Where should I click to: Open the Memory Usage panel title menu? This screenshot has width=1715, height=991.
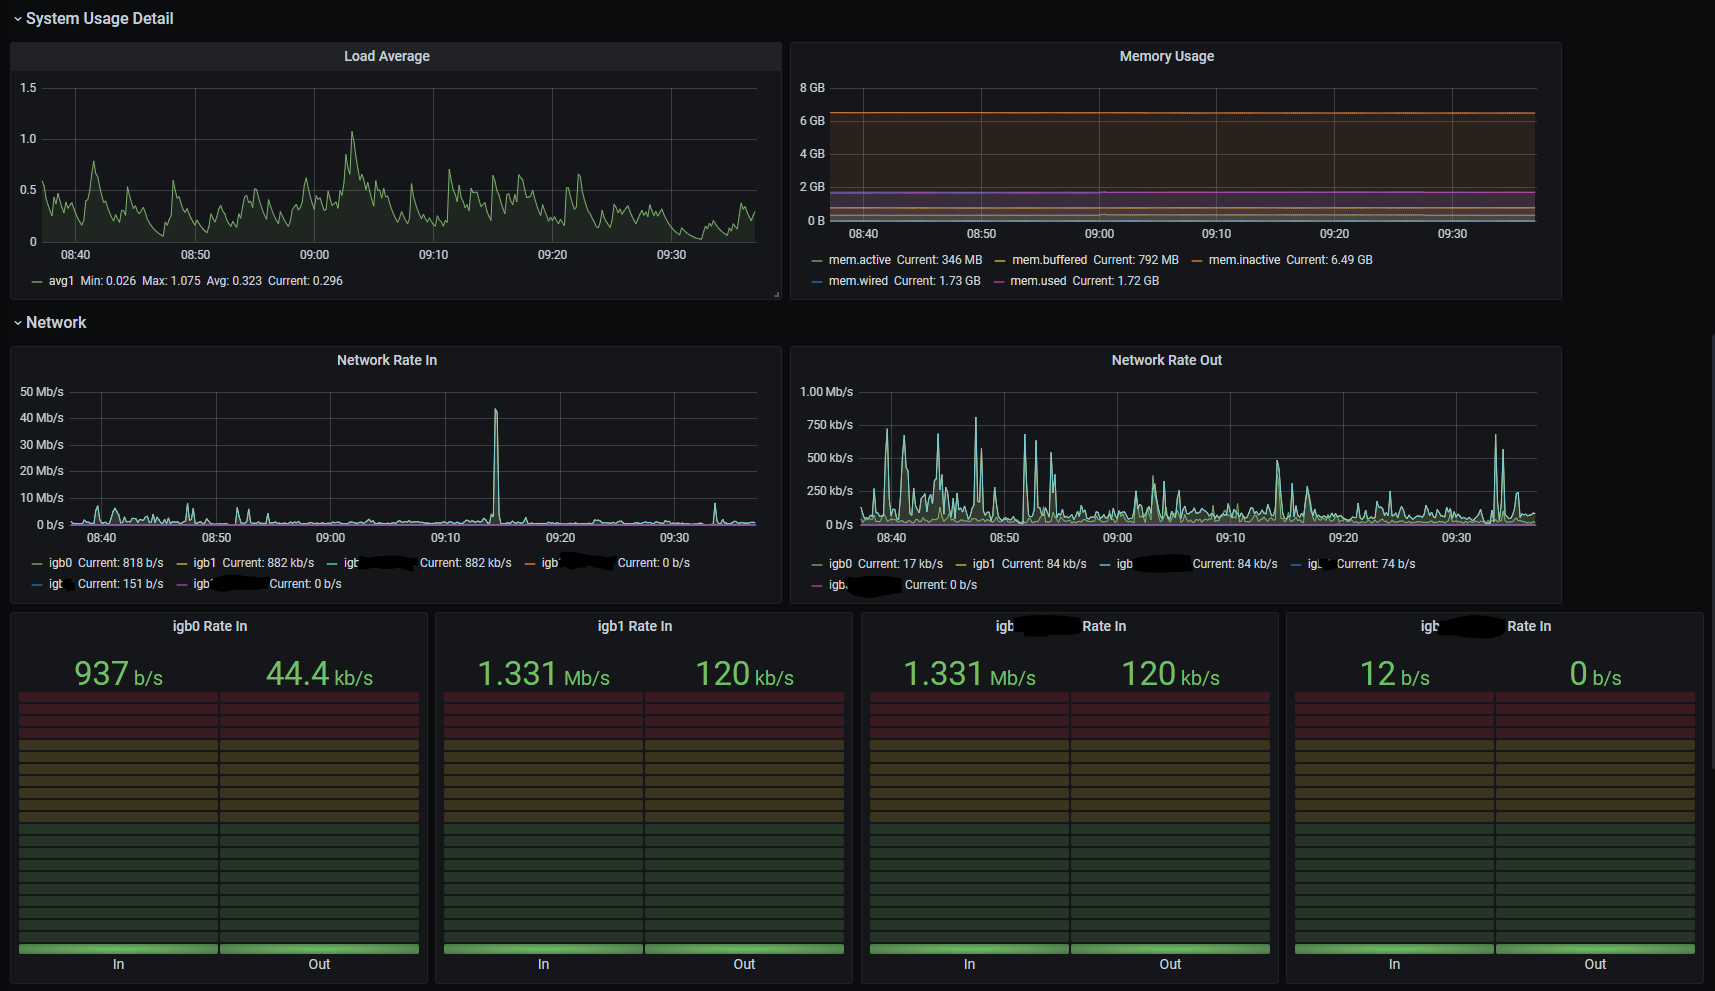(1167, 56)
